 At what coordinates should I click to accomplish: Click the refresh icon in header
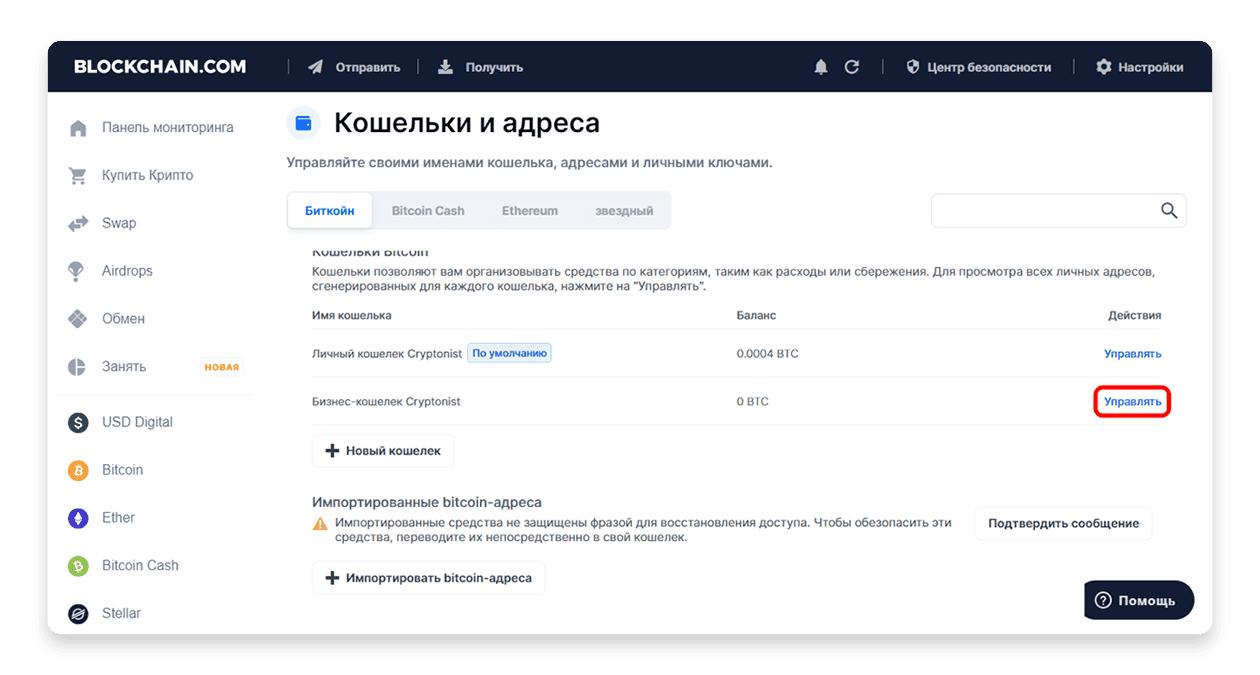[852, 67]
